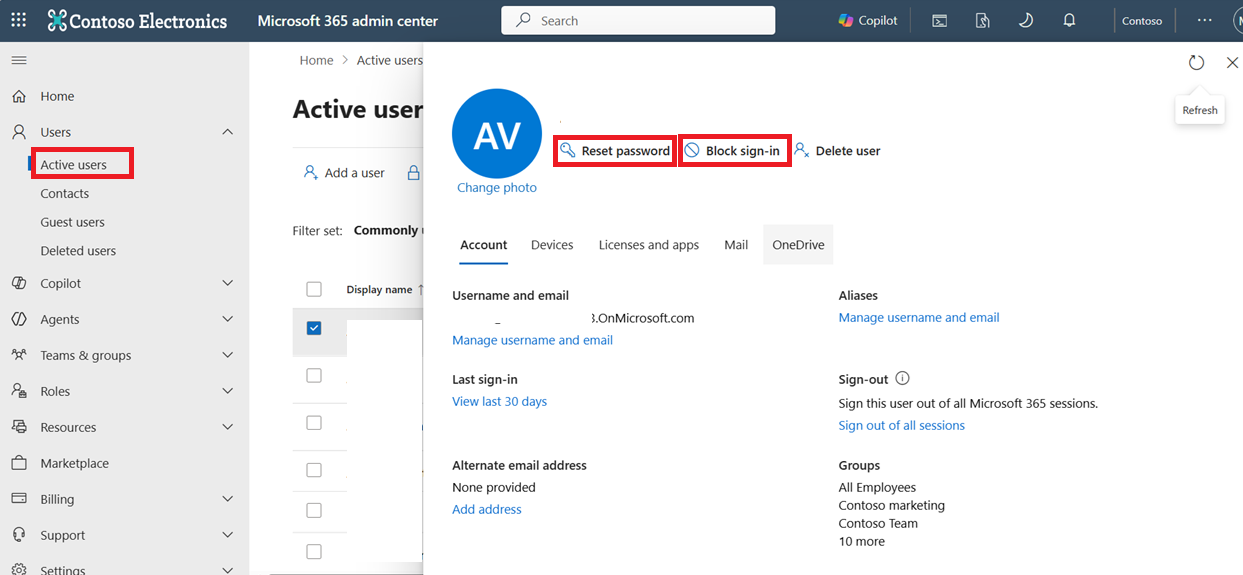Click the AV user avatar
Viewport: 1243px width, 575px height.
pos(497,134)
